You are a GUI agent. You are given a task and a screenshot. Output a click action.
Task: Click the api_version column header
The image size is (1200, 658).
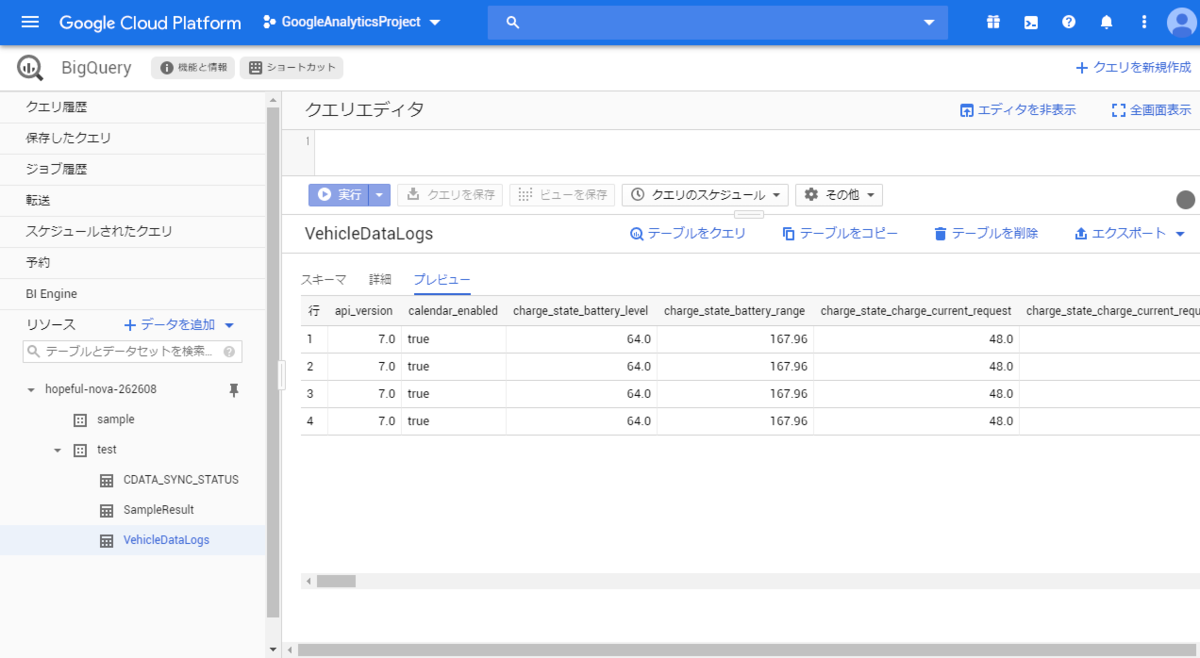(364, 311)
